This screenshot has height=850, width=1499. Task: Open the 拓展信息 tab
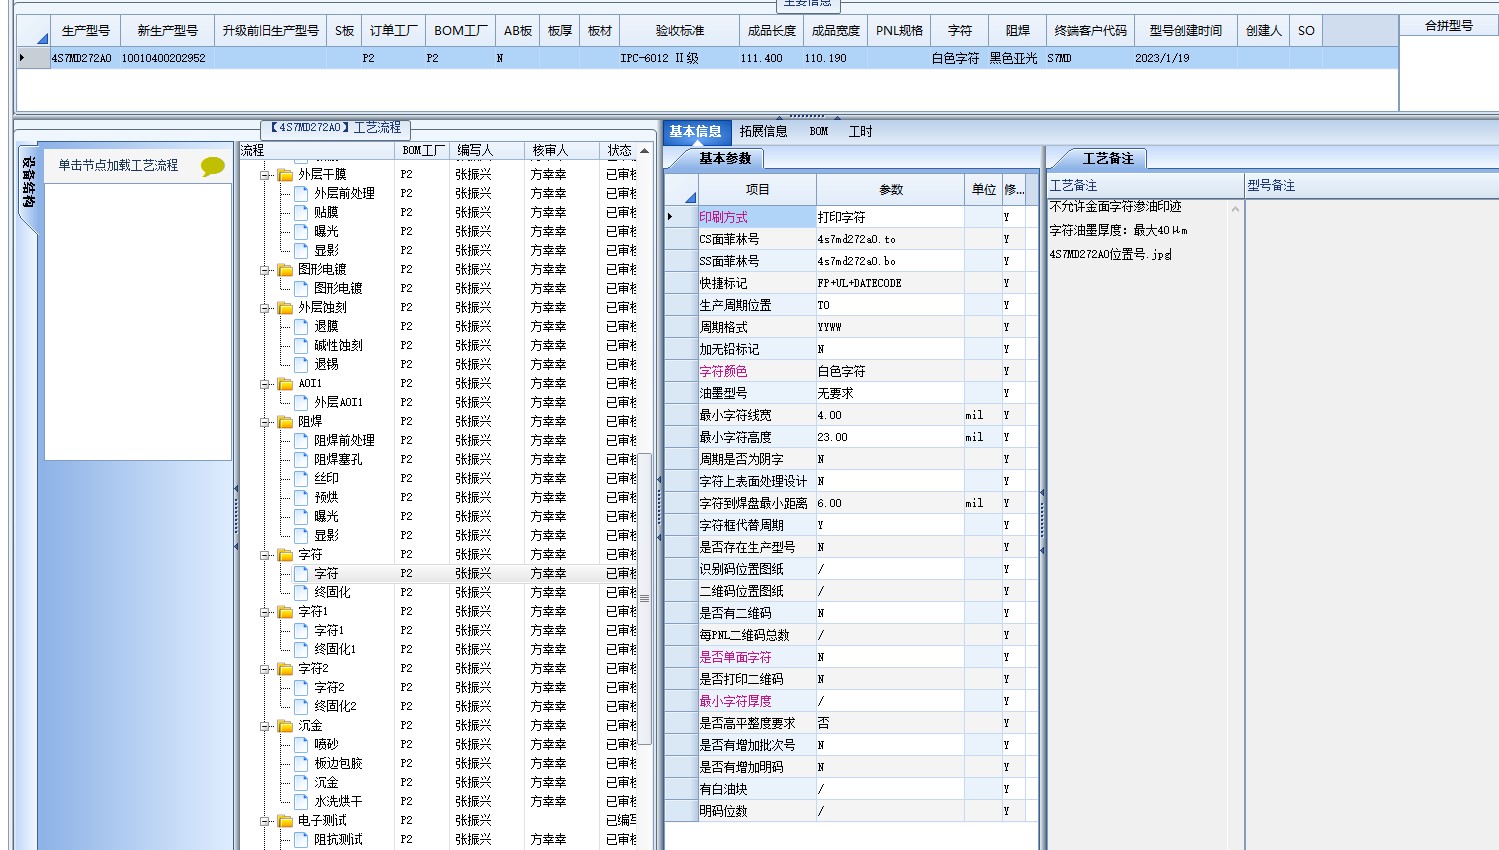[x=763, y=131]
